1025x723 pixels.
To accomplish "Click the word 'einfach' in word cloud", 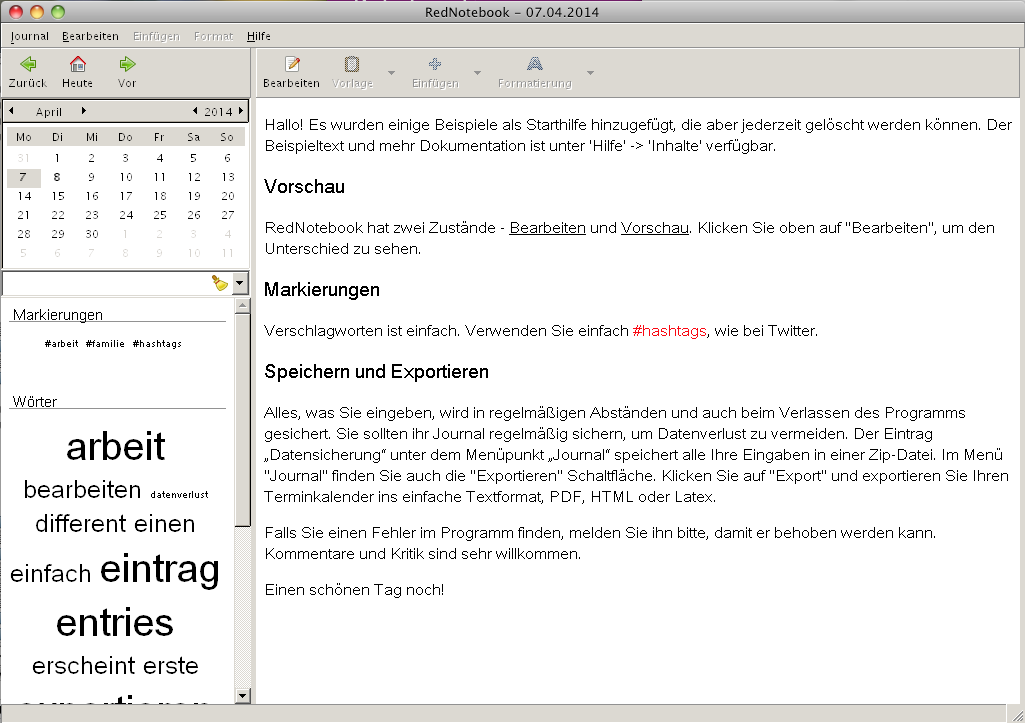I will [x=50, y=574].
